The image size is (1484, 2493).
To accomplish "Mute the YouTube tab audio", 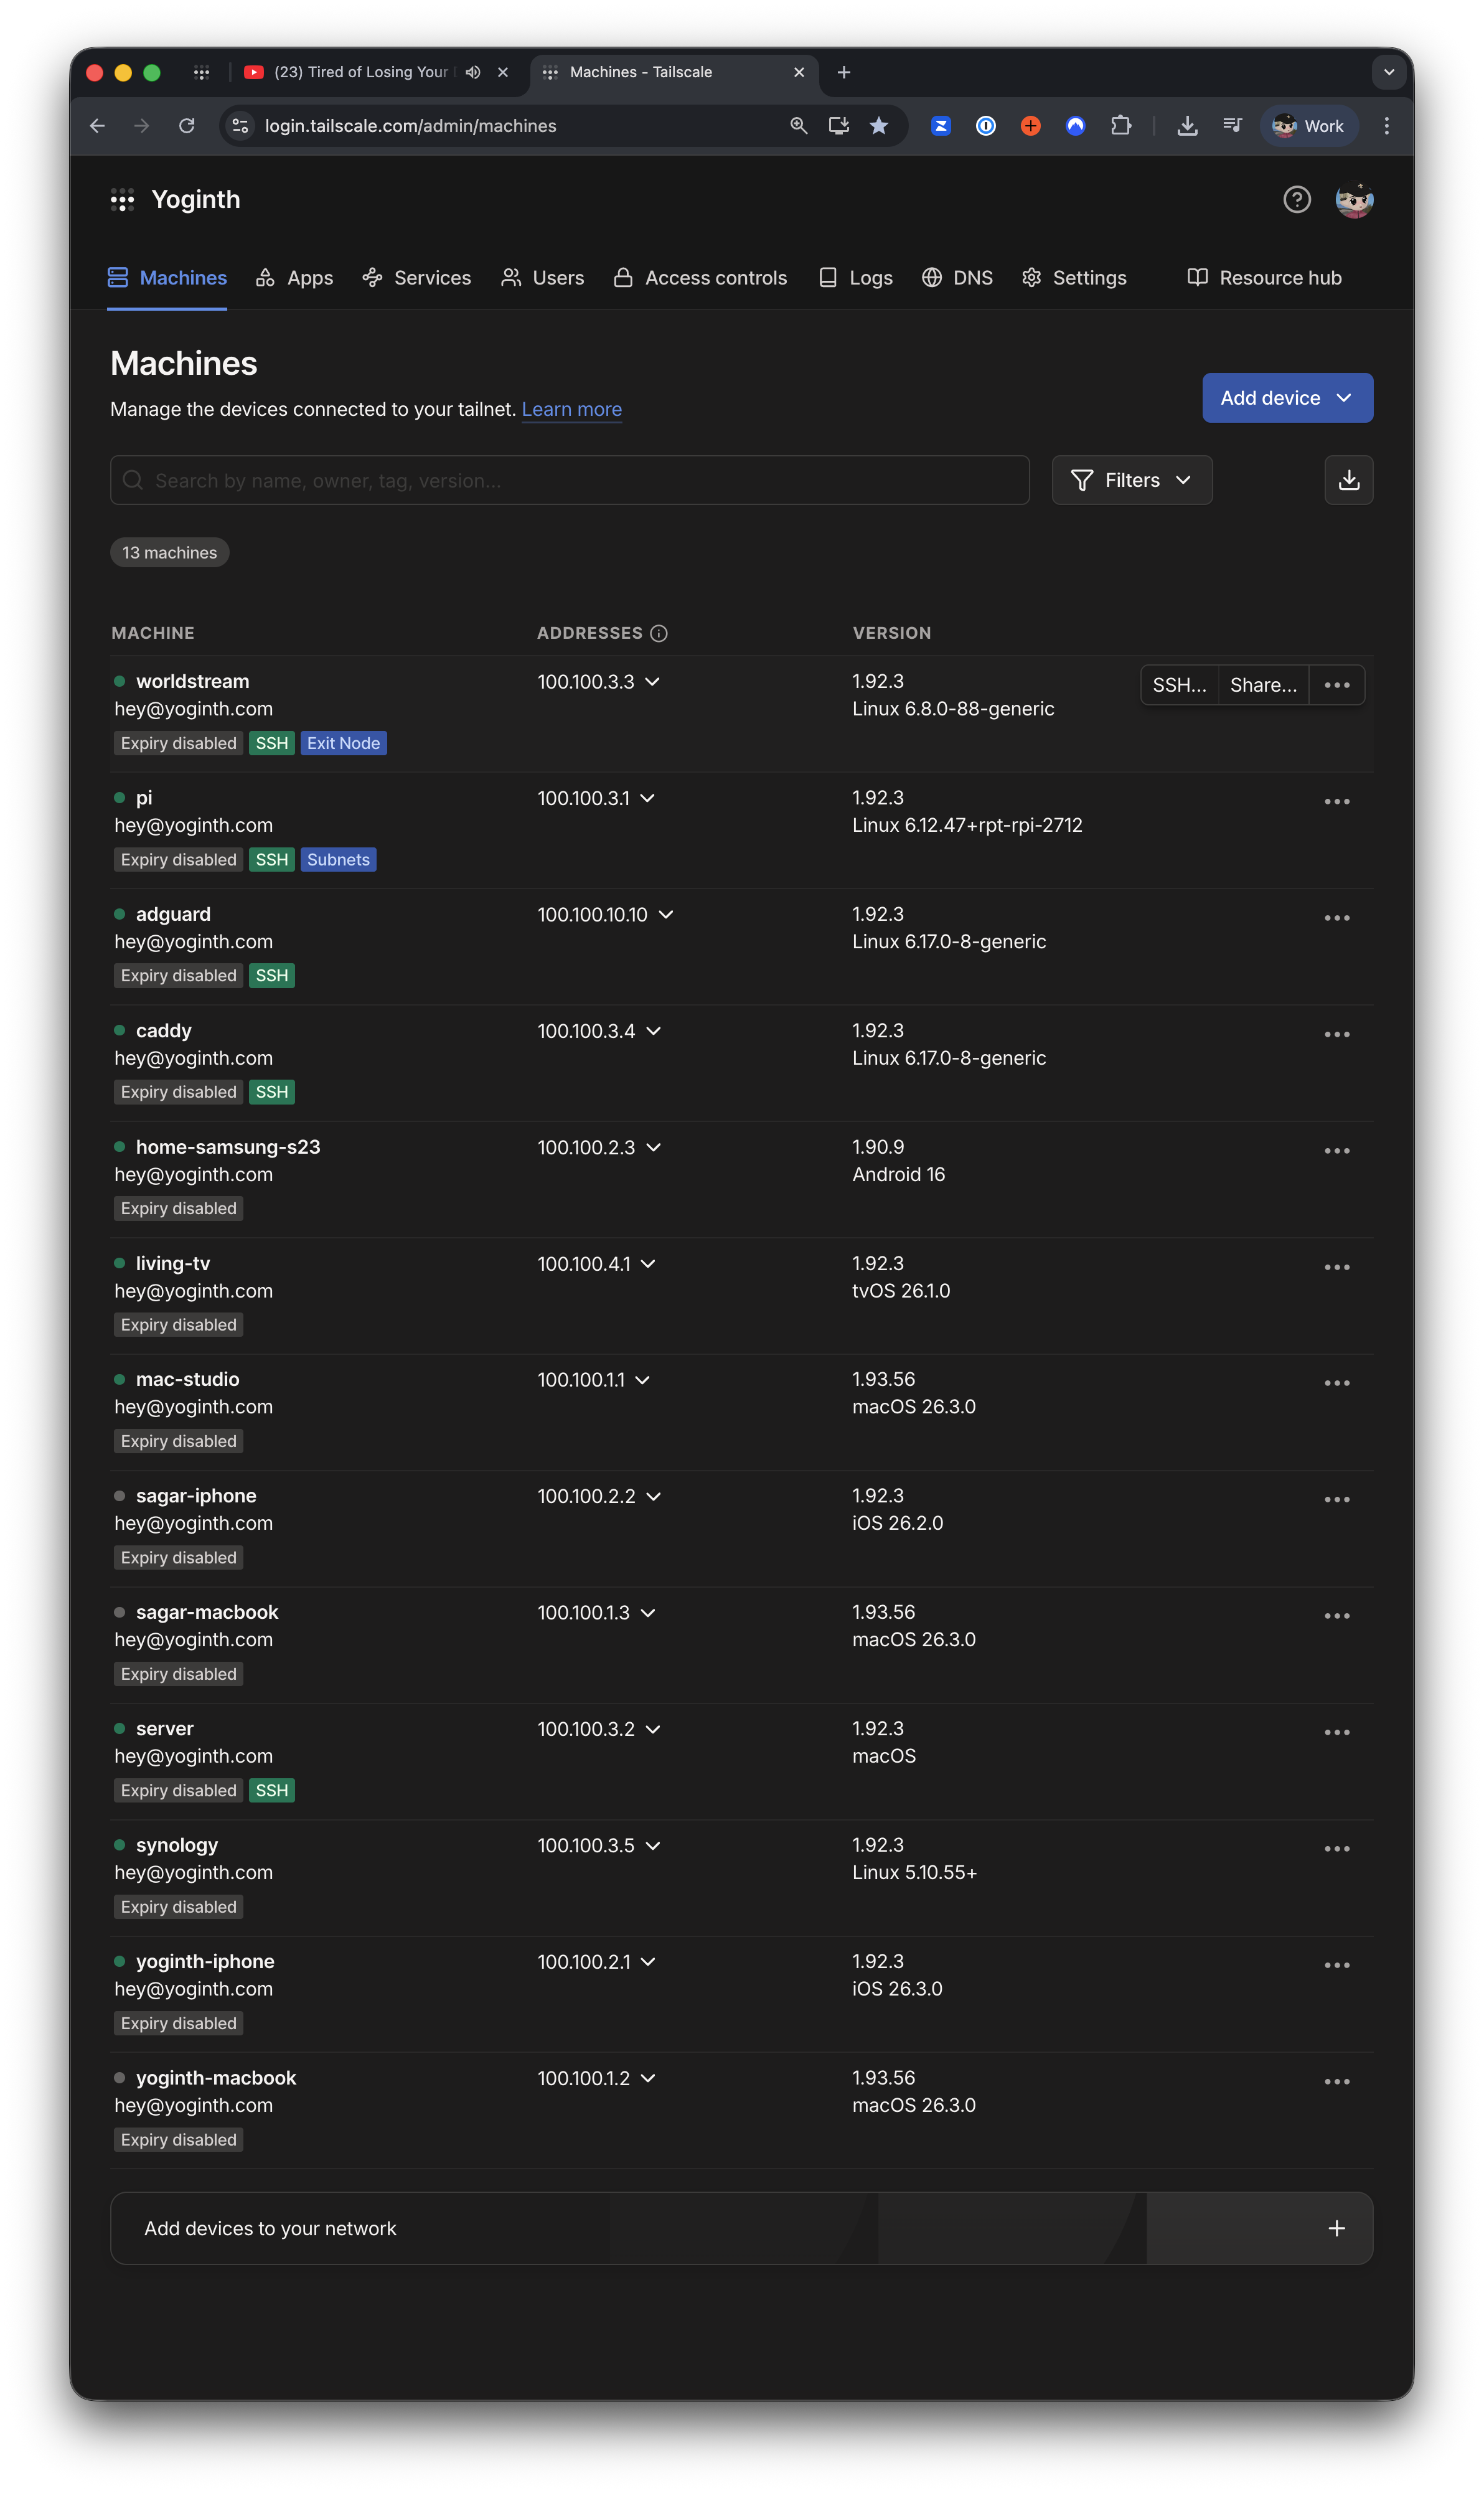I will 473,72.
